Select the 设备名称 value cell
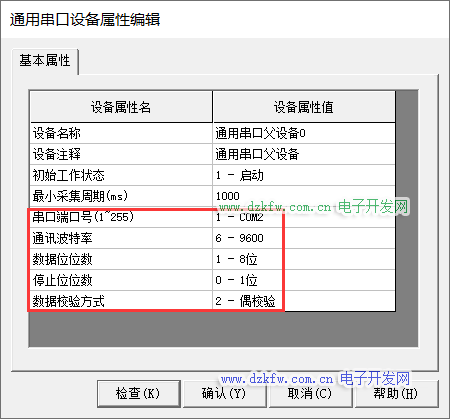450x419 pixels. pyautogui.click(x=304, y=133)
